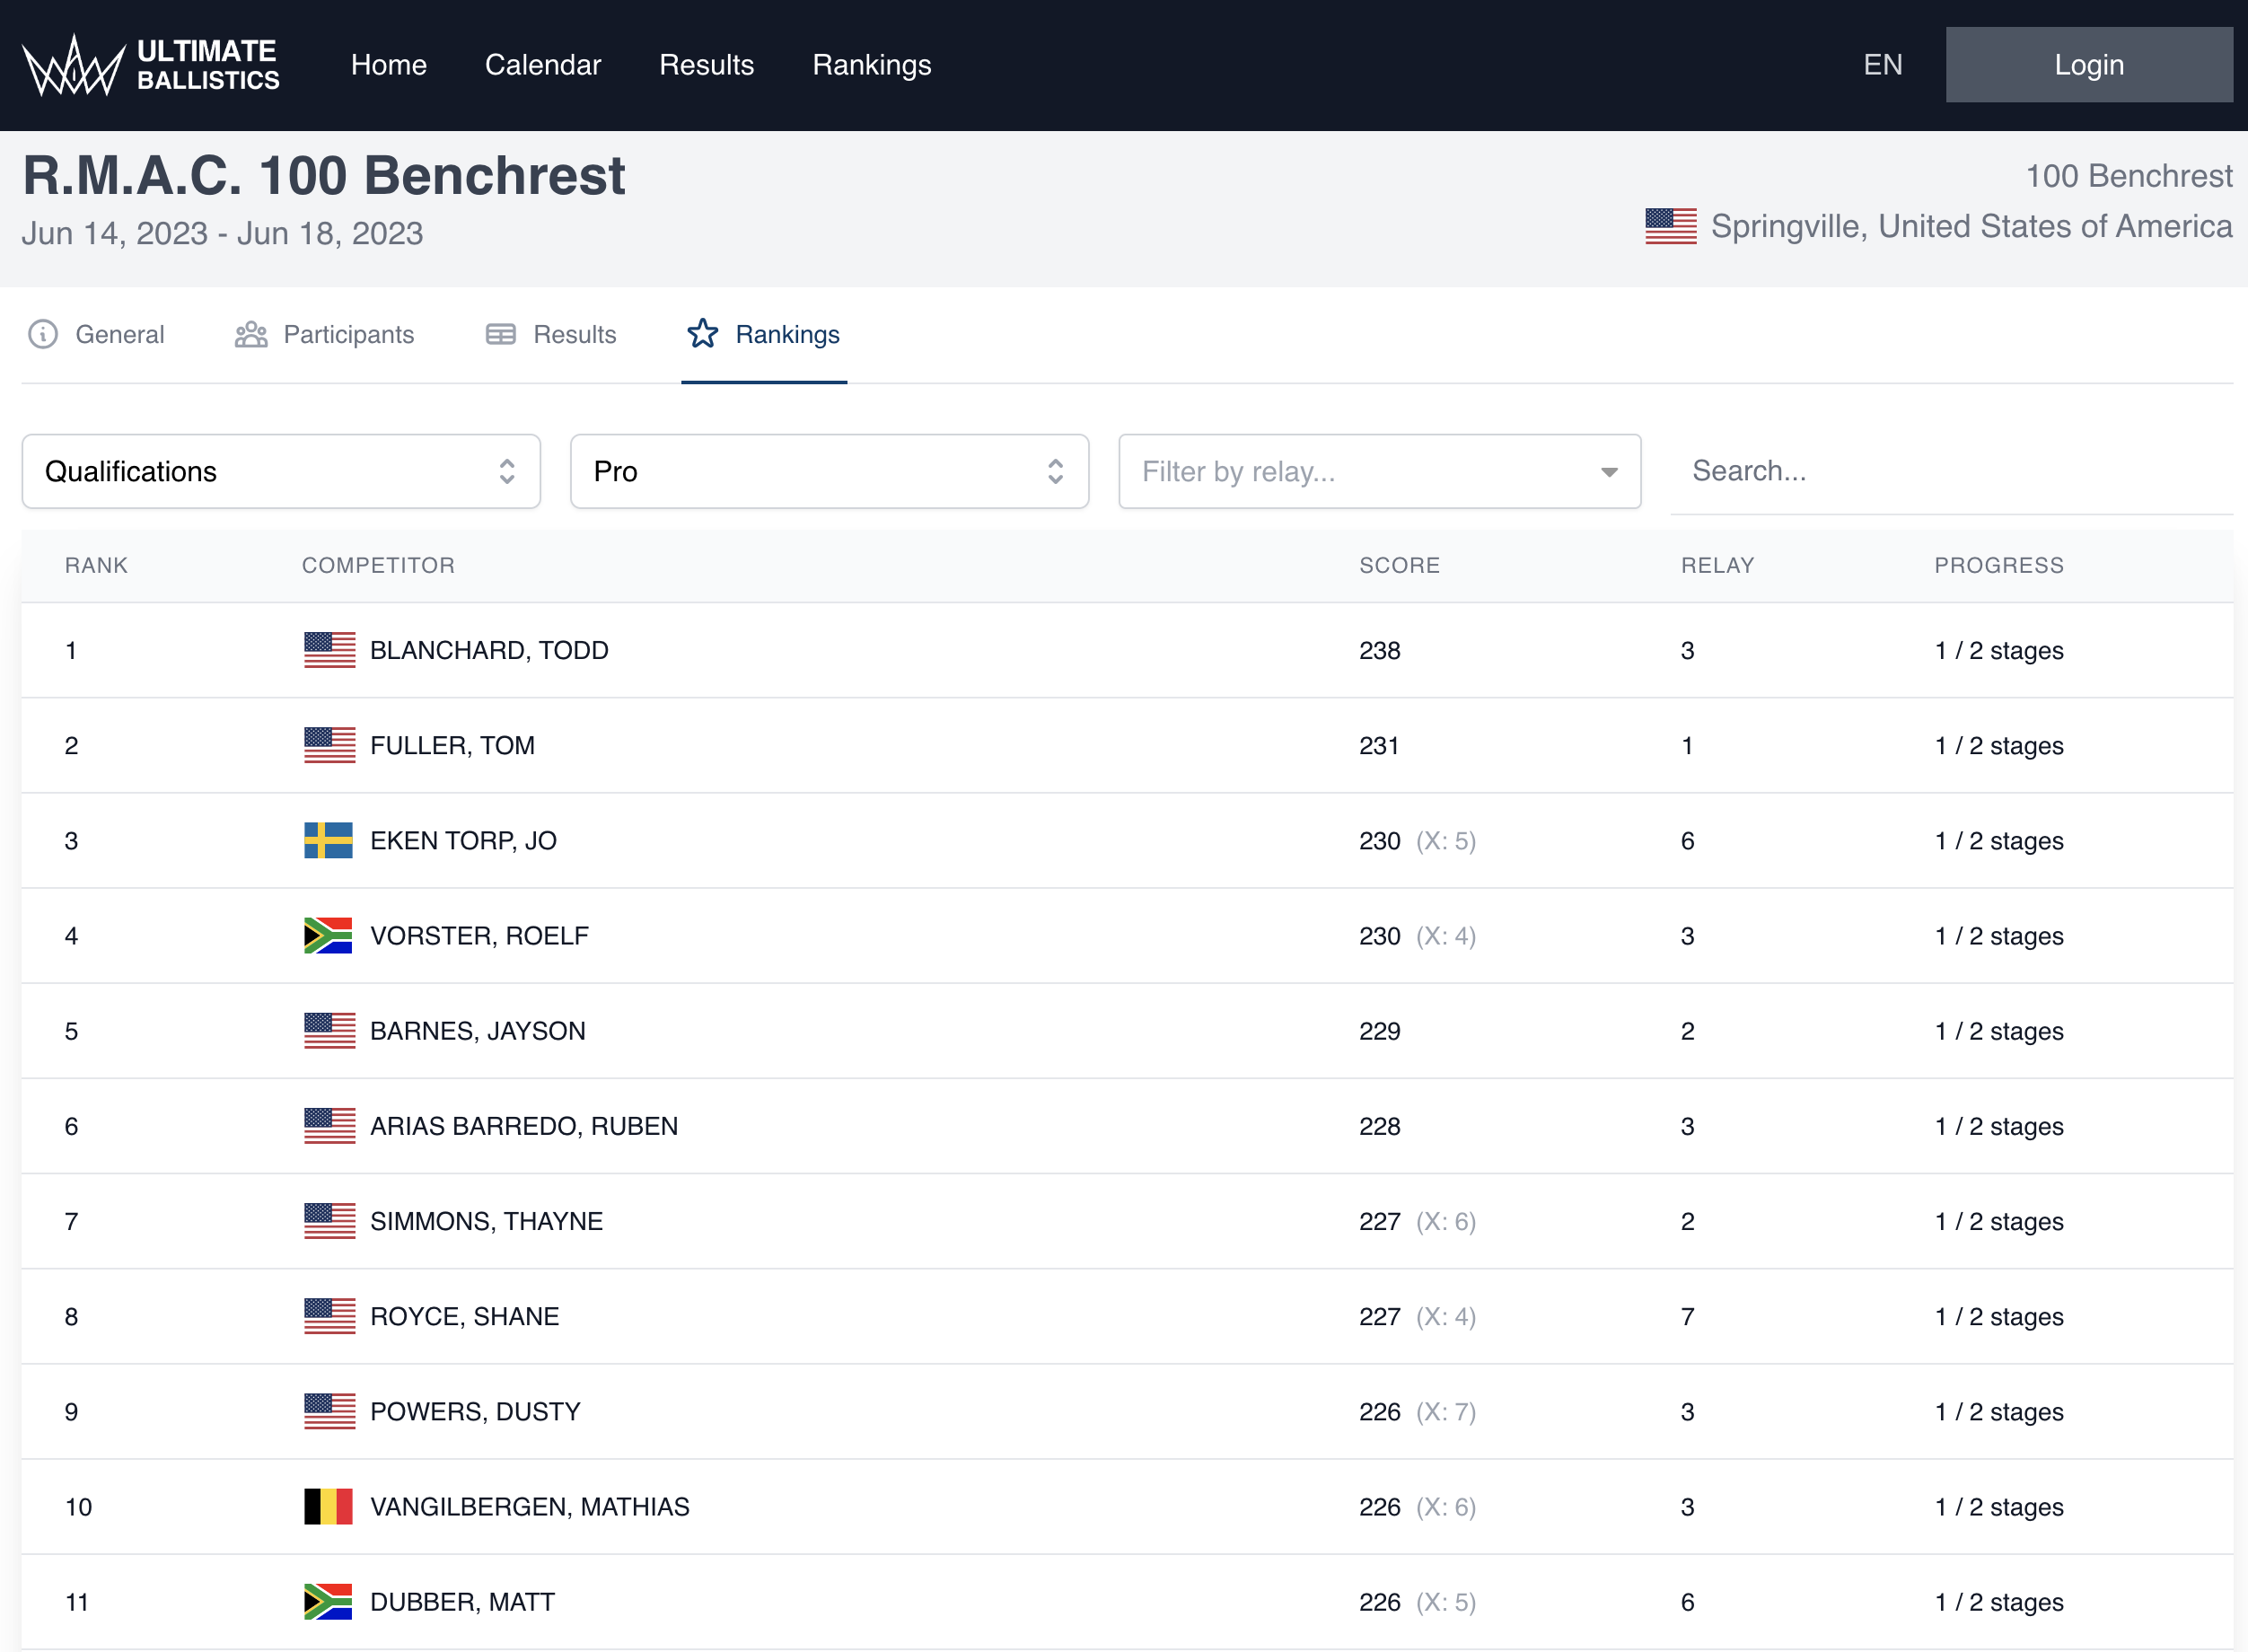Viewport: 2248px width, 1652px height.
Task: Click the USA flag for BLANCHARD, TODD
Action: [329, 650]
